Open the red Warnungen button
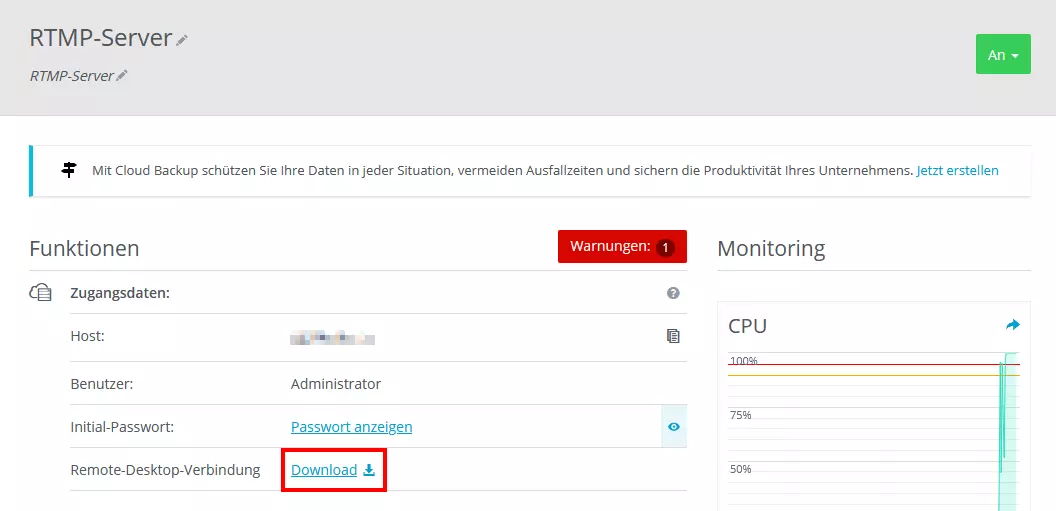 (622, 246)
